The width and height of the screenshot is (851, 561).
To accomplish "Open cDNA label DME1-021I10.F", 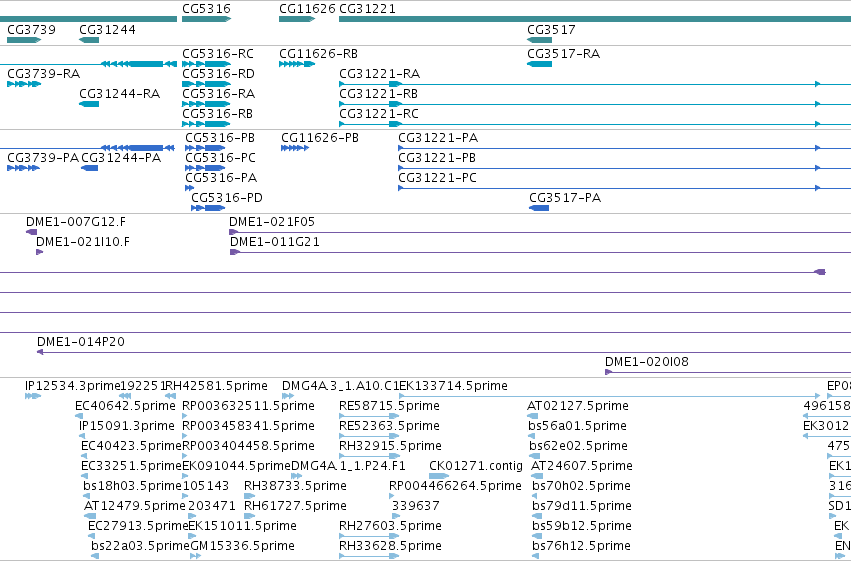I will click(83, 242).
